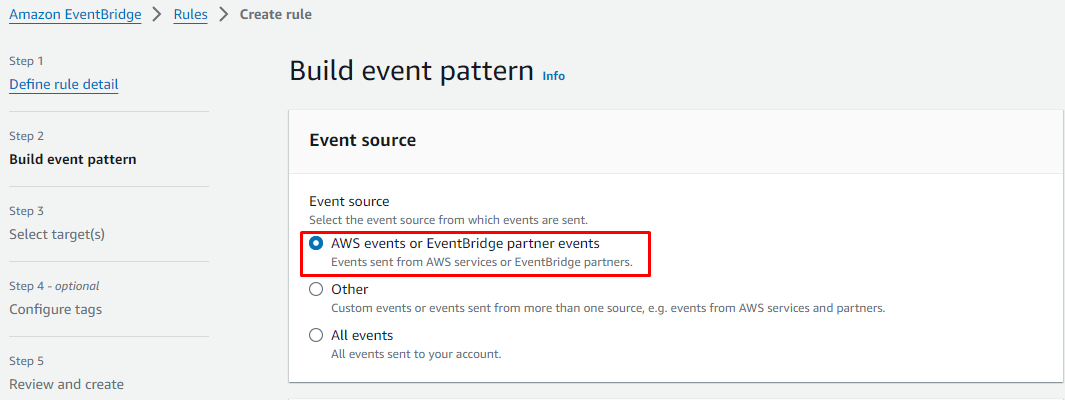Click the Step 4 optional label
Viewport: 1065px width, 400px height.
[x=54, y=286]
